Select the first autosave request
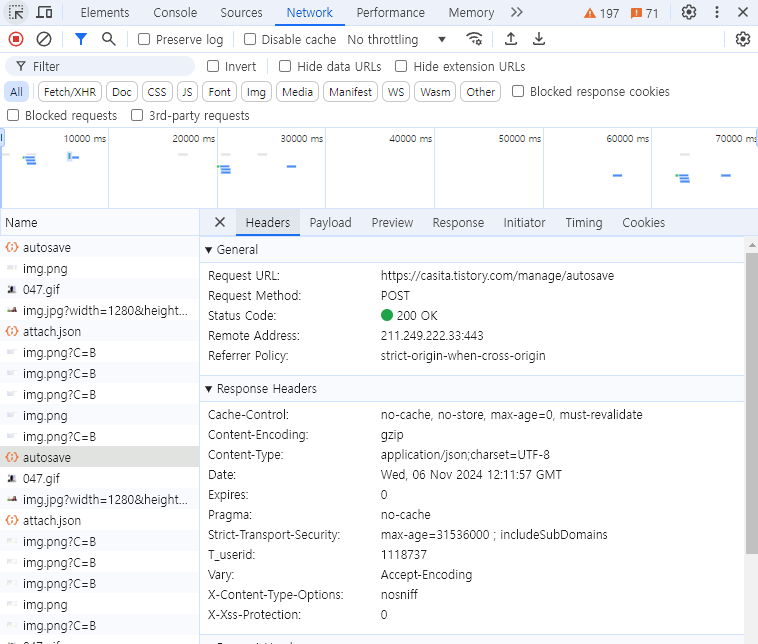 point(100,248)
